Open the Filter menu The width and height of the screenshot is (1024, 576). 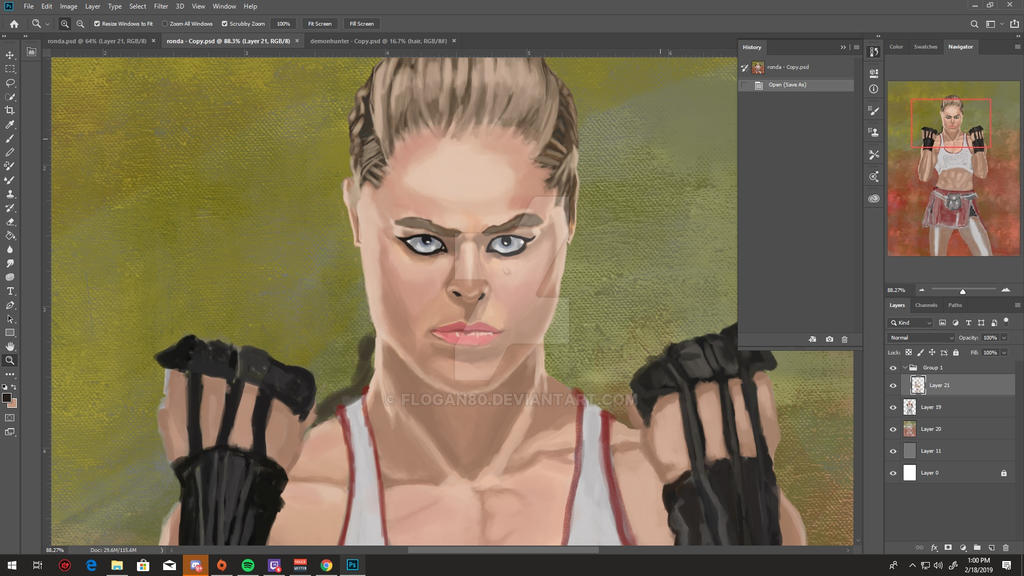tap(161, 7)
